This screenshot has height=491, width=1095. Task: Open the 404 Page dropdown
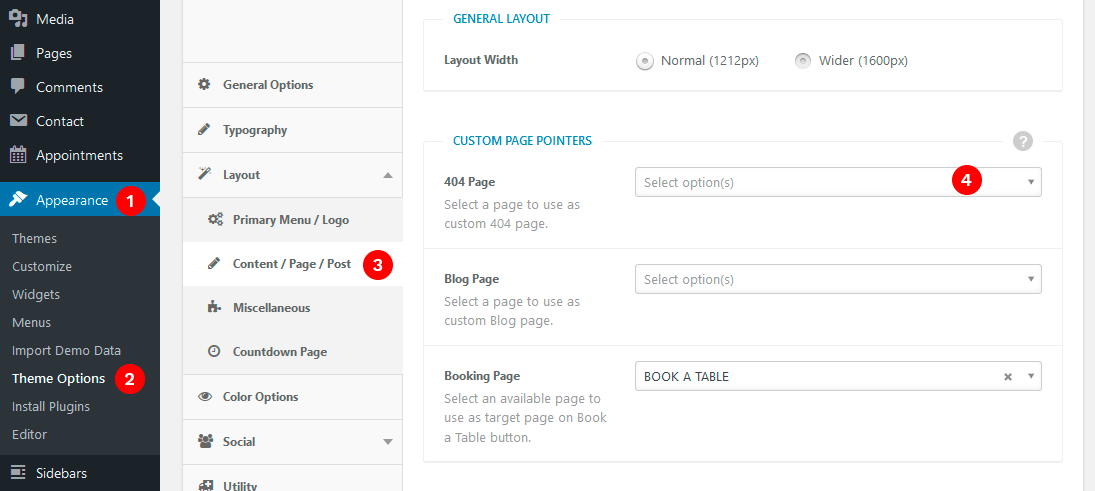pyautogui.click(x=837, y=182)
